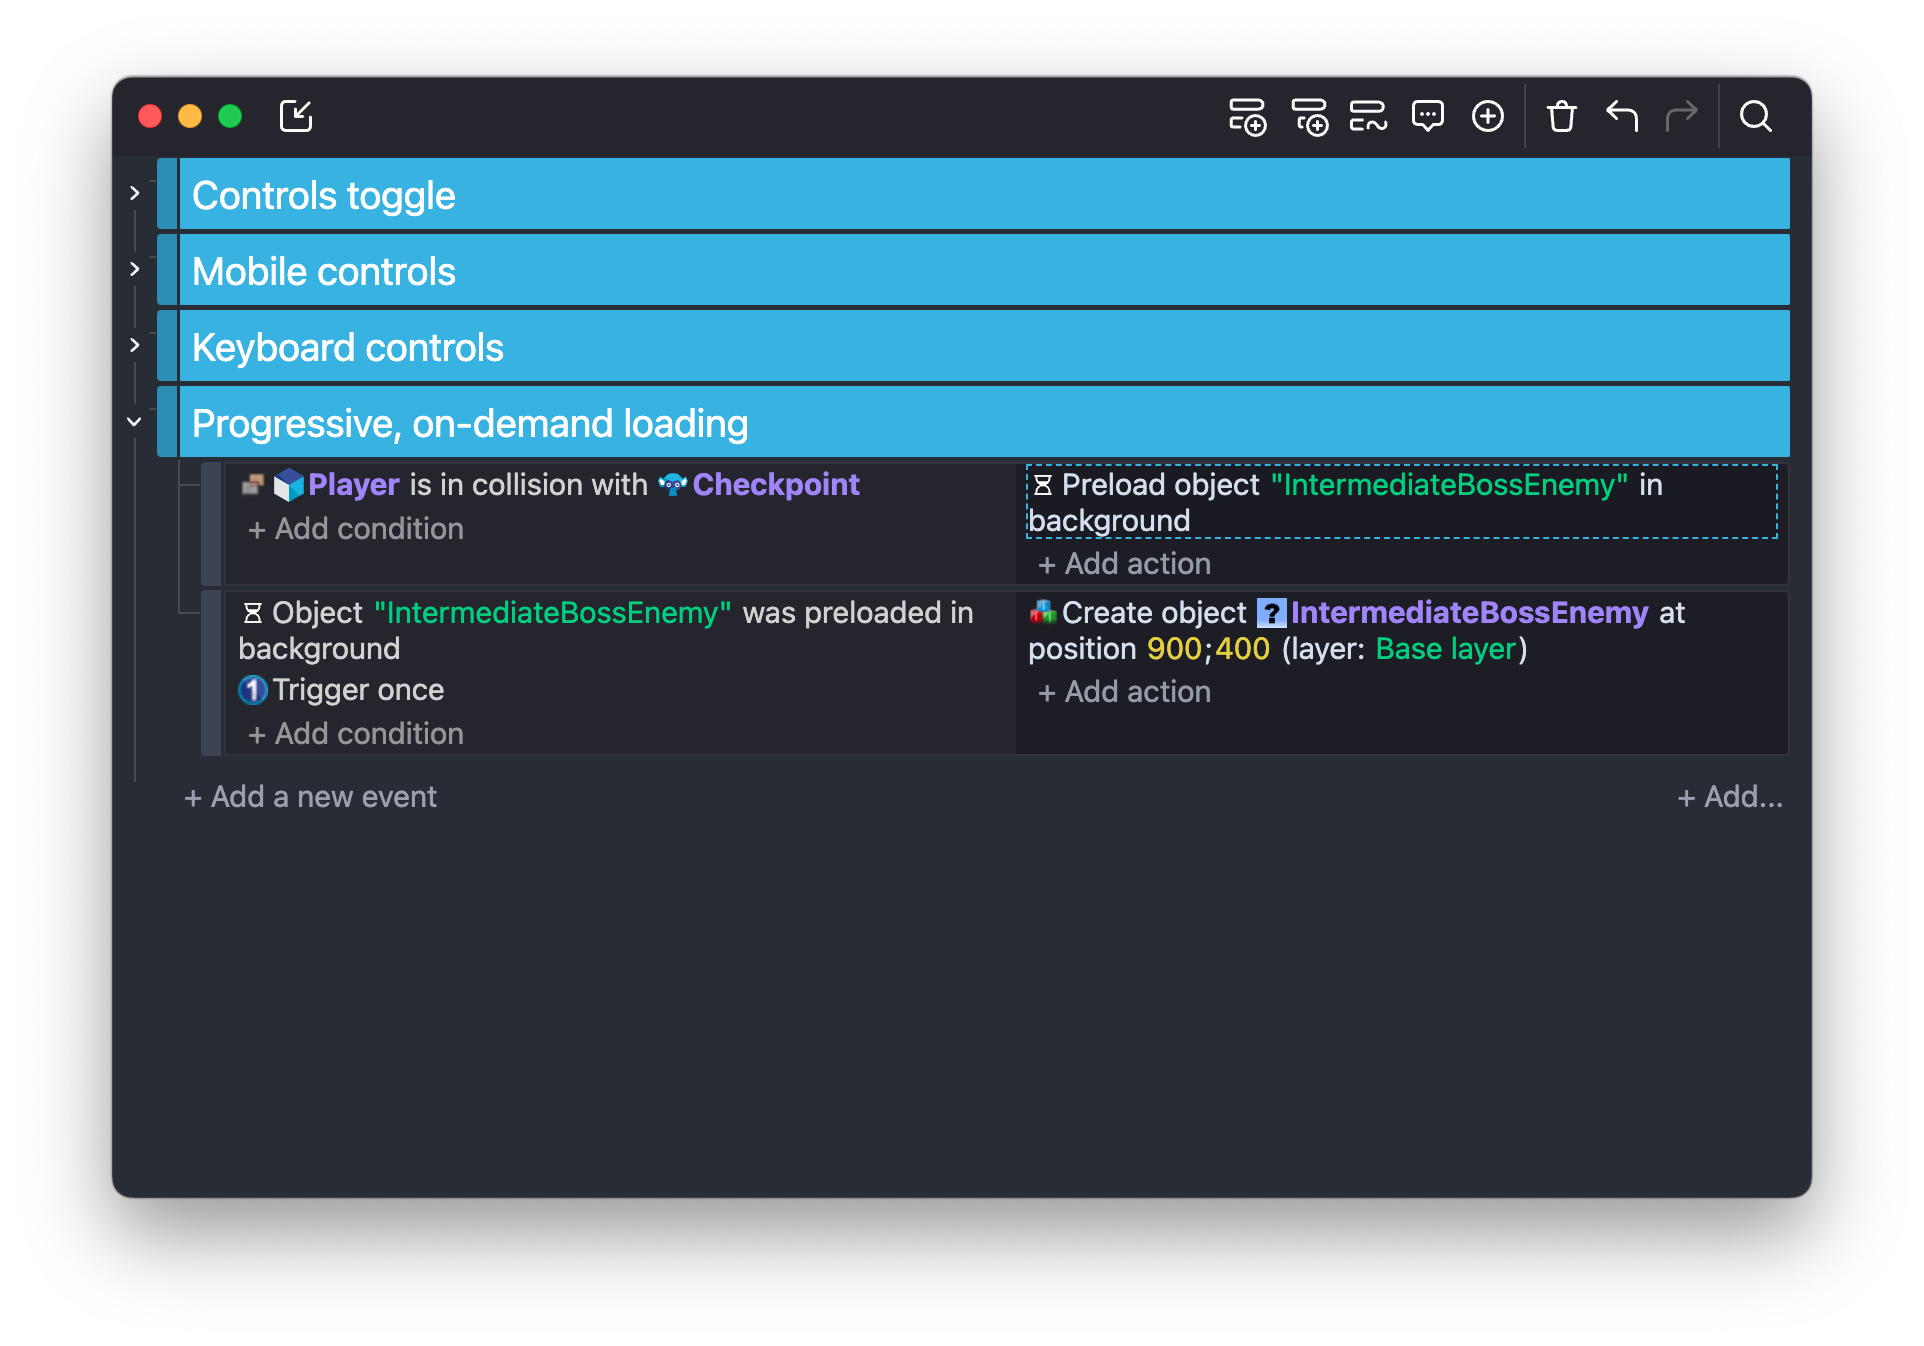Click the Create object action icon
The image size is (1924, 1346).
(x=1043, y=612)
